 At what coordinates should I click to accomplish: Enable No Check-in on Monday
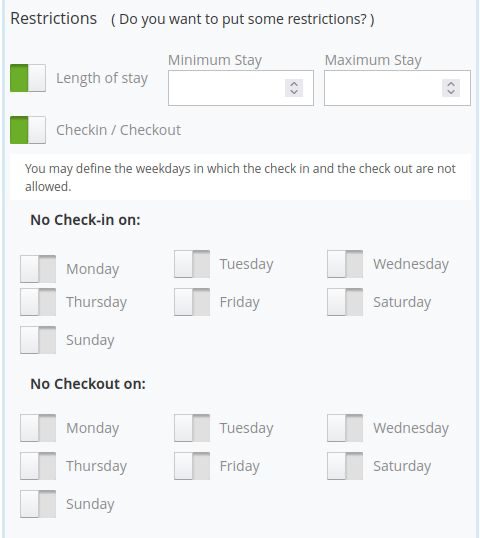pos(38,269)
